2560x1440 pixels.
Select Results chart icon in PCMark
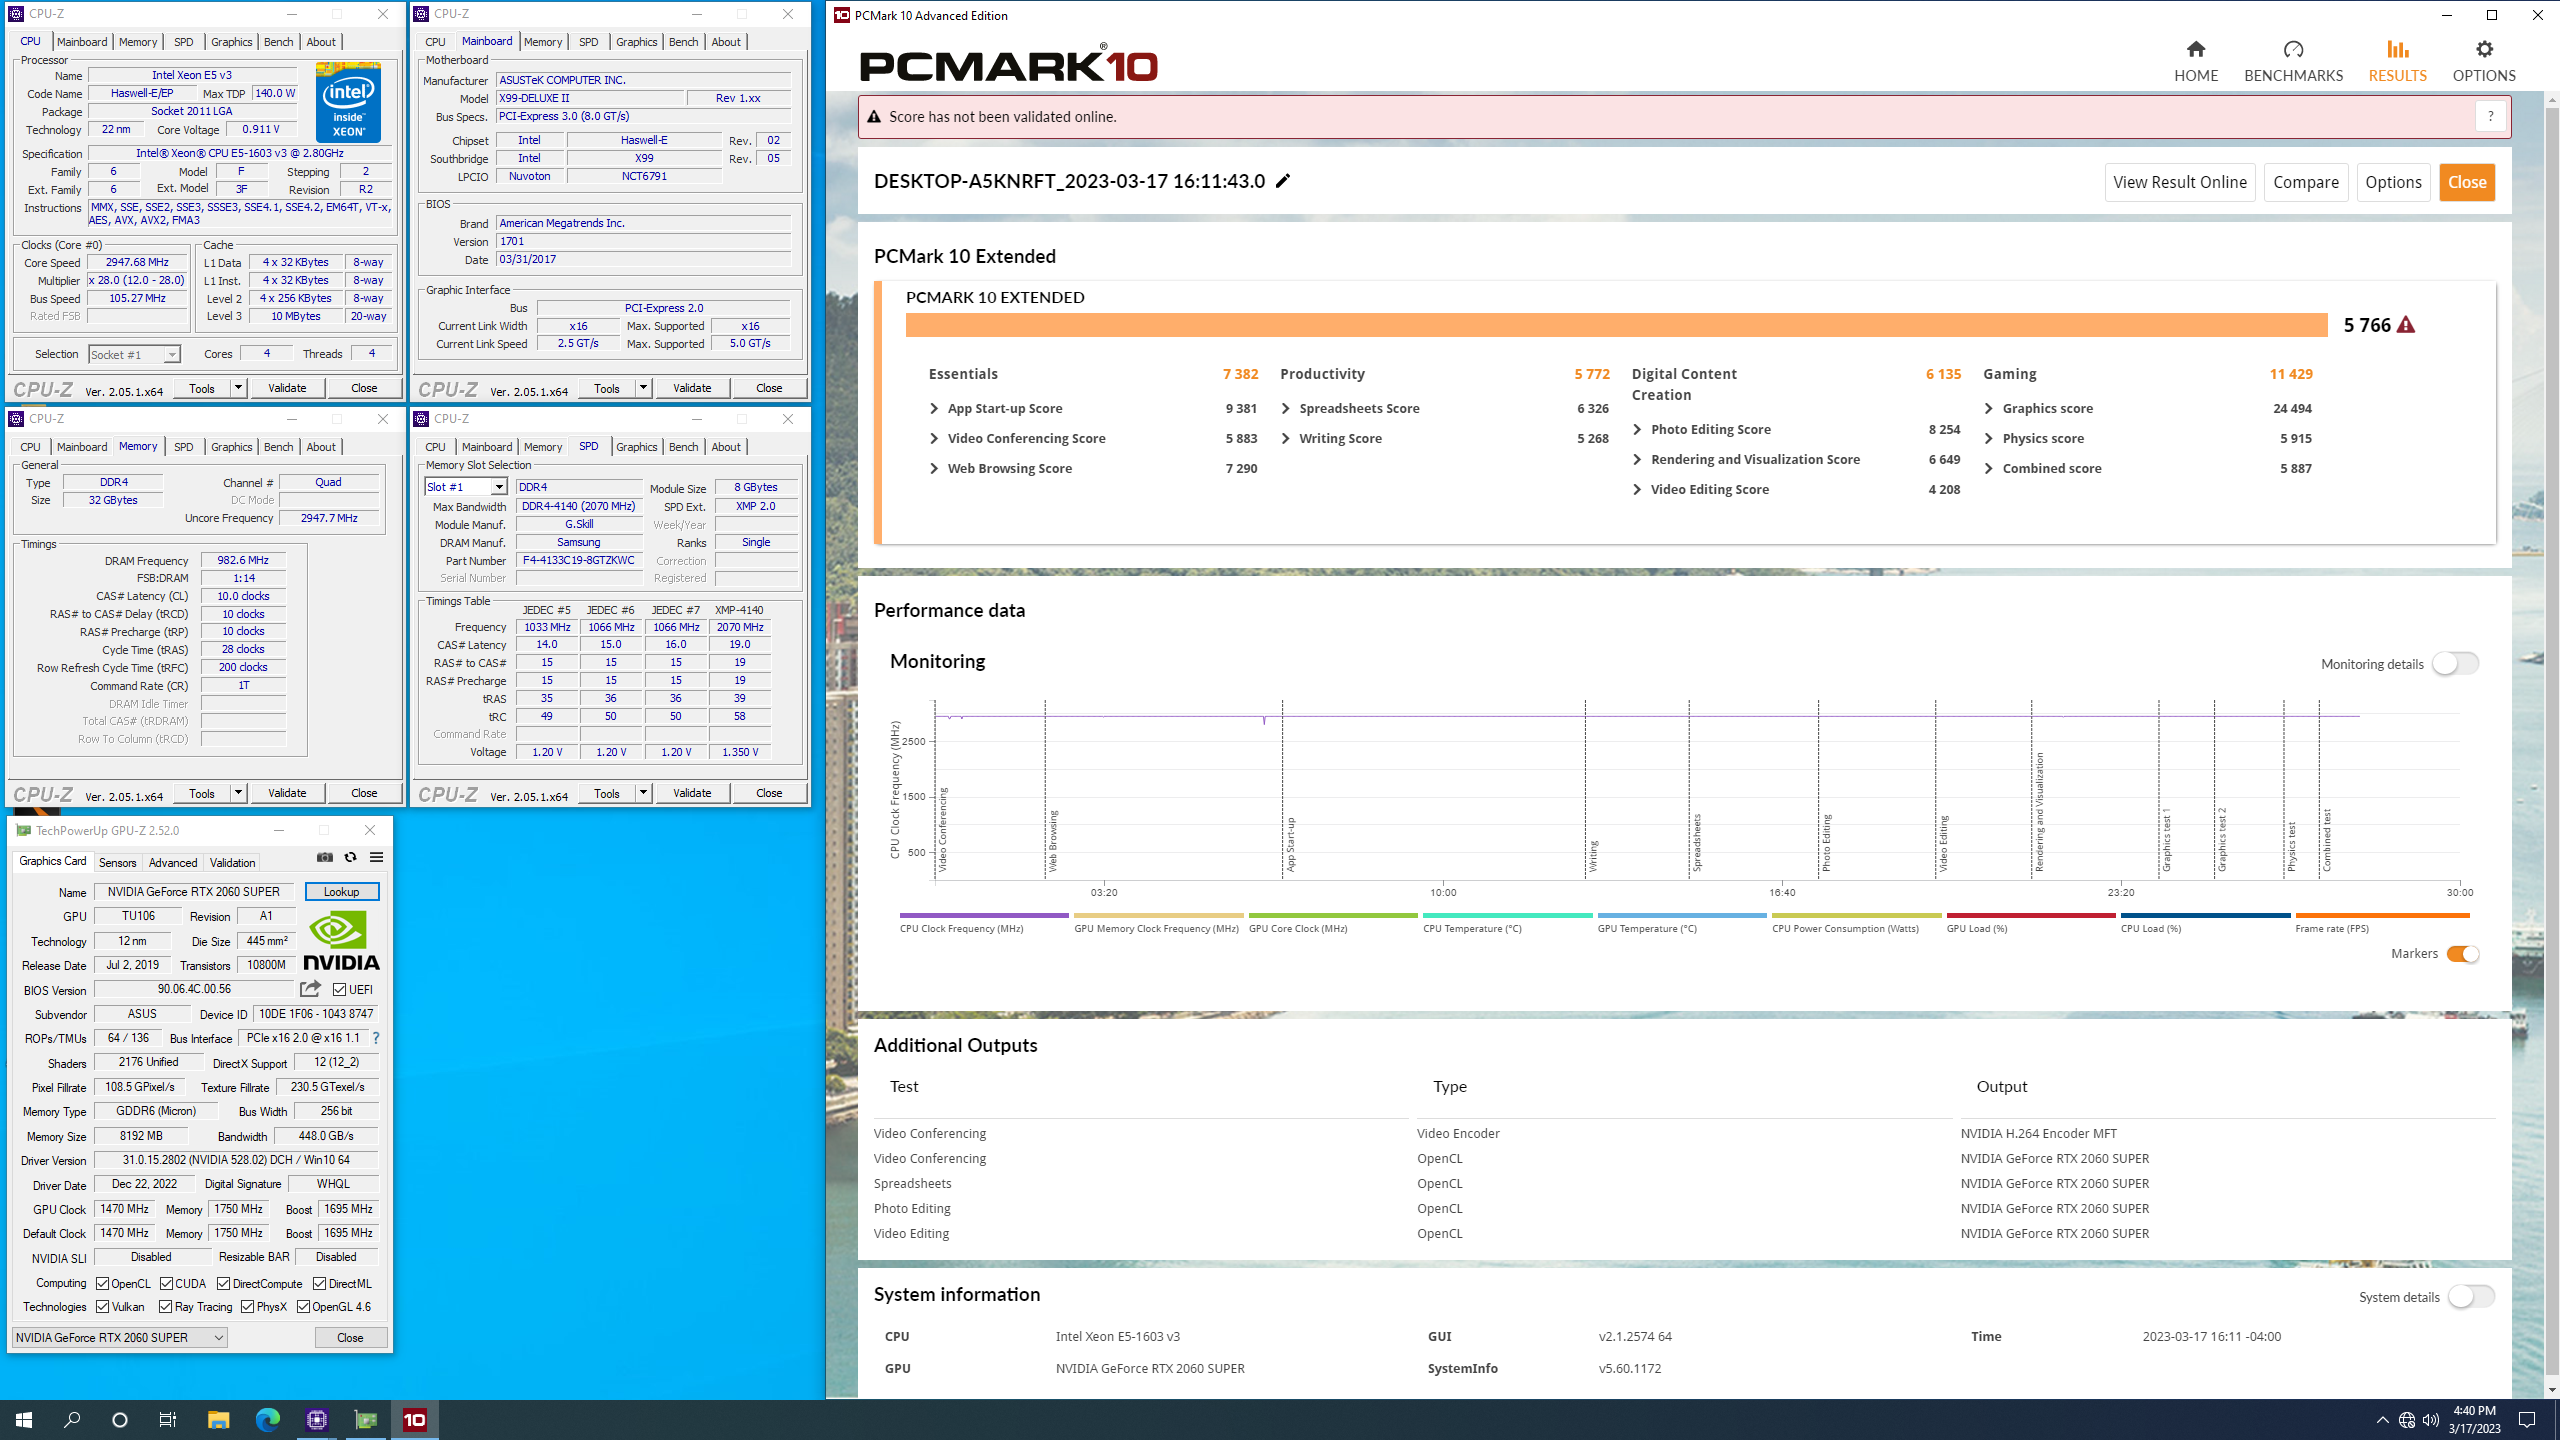[2397, 49]
